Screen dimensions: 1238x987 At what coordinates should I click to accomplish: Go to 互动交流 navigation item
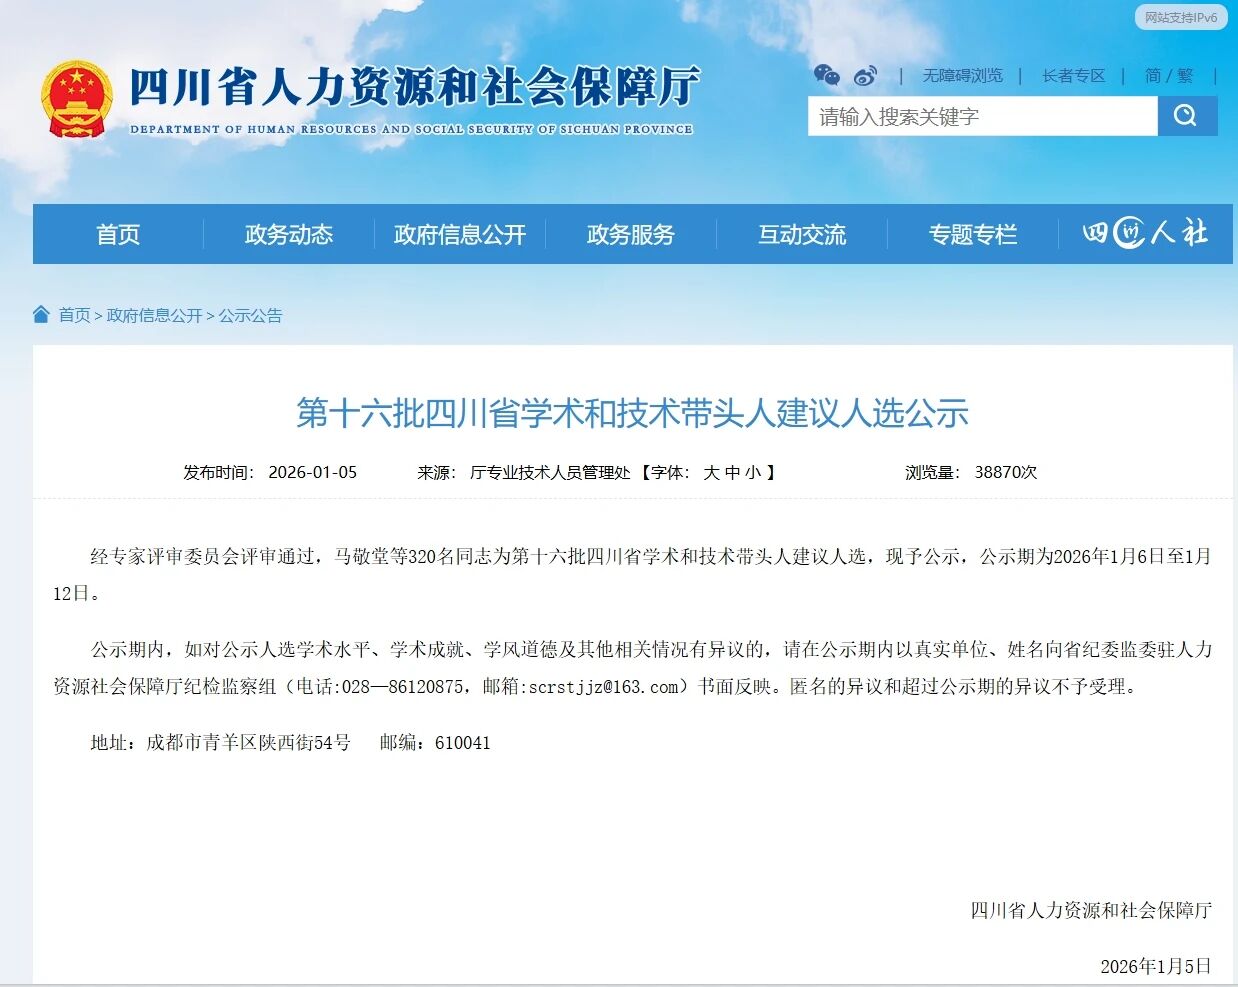coord(802,234)
